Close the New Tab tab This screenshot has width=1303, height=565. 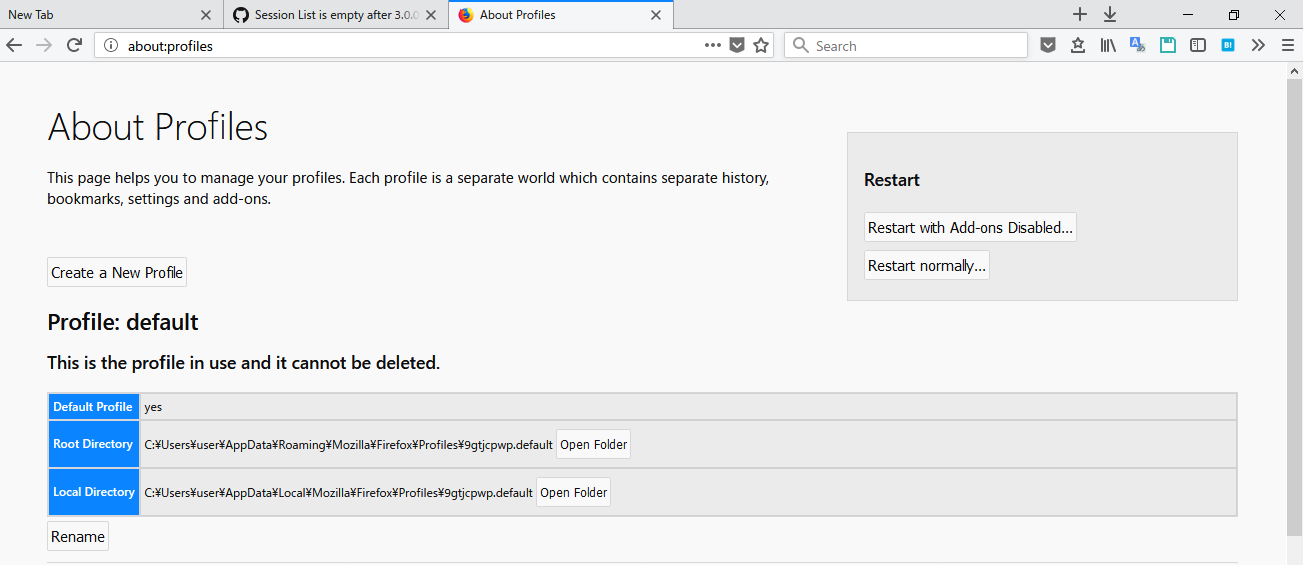click(206, 15)
